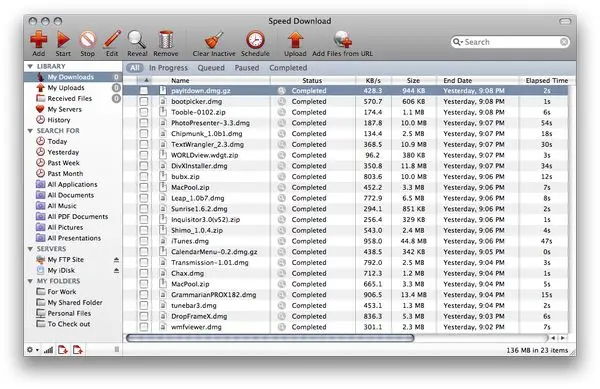Image resolution: width=600 pixels, height=389 pixels.
Task: Sort by KB/s column header
Action: tap(373, 80)
